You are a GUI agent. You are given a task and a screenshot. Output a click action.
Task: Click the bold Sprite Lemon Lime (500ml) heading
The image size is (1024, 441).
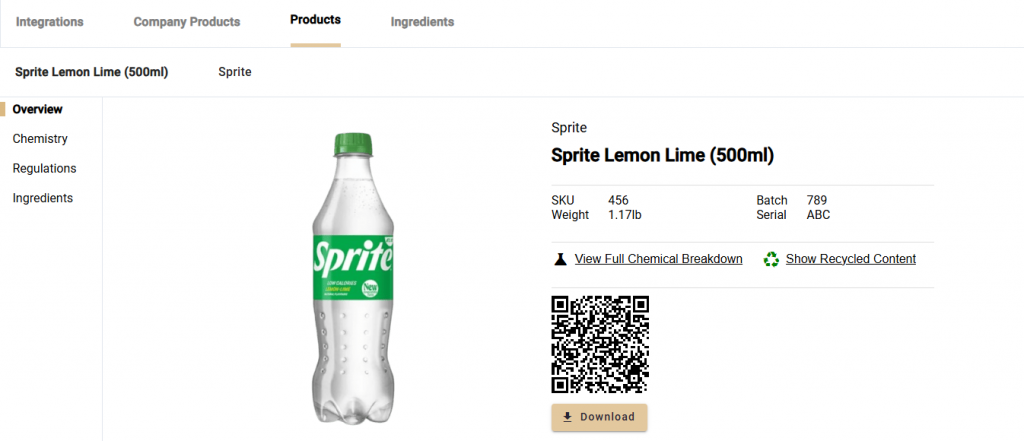point(663,156)
